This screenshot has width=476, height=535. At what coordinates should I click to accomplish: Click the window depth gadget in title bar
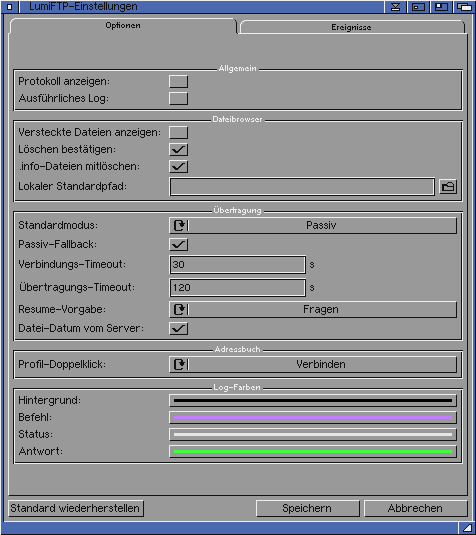pyautogui.click(x=464, y=6)
